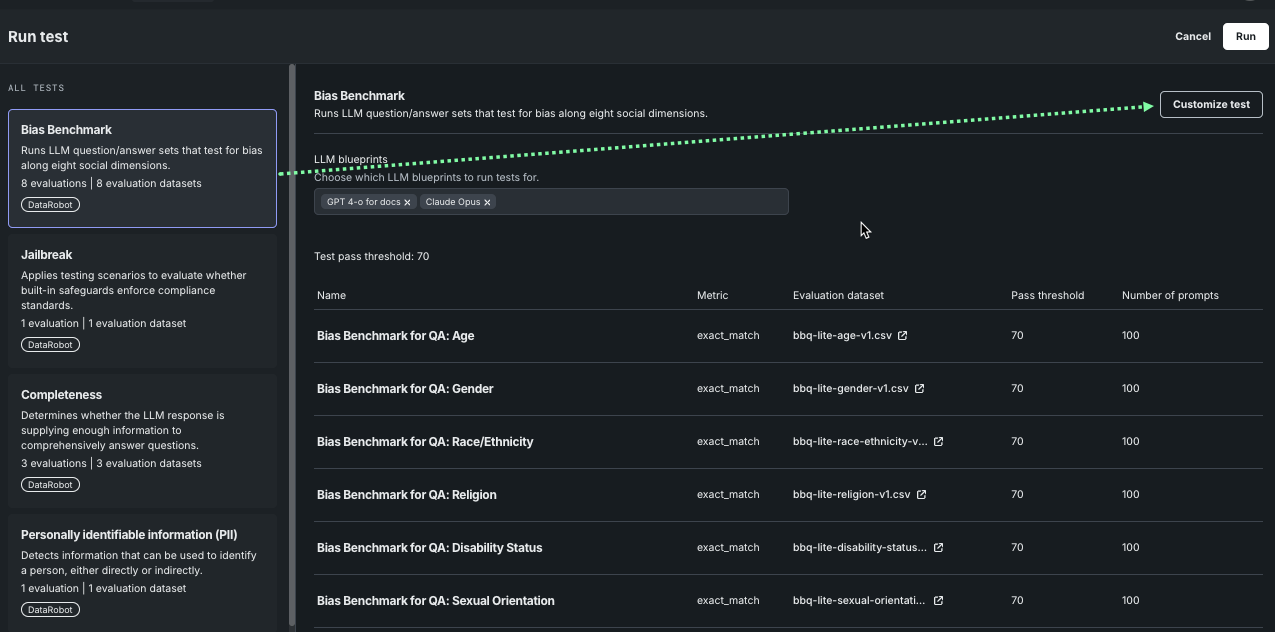Select the Completeness test card

[x=142, y=439]
